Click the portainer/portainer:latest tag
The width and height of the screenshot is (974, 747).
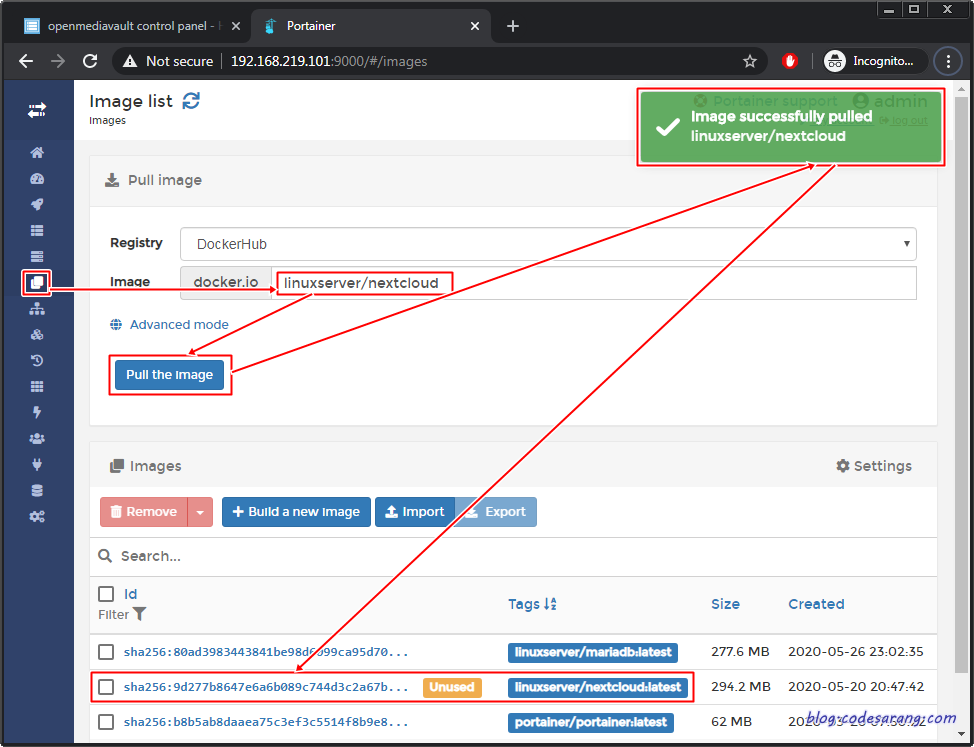click(591, 722)
